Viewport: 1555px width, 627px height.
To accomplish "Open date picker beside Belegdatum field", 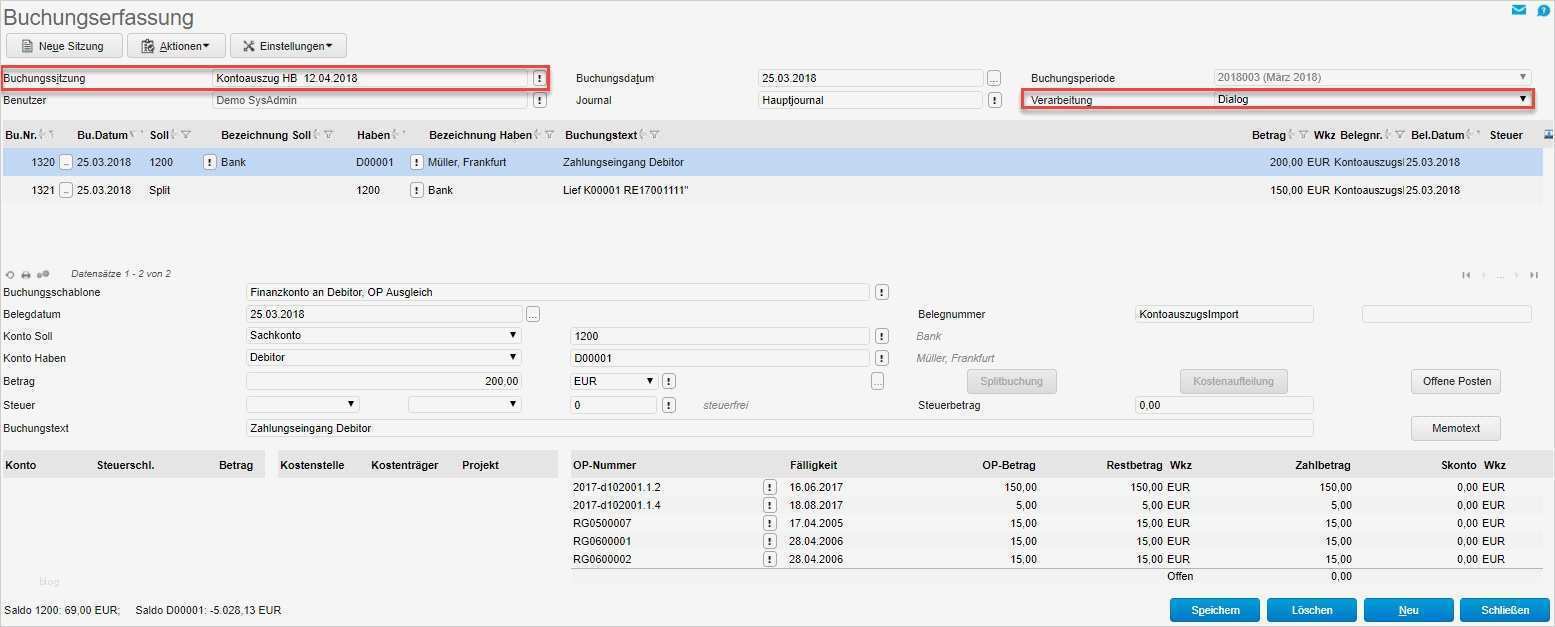I will (534, 314).
